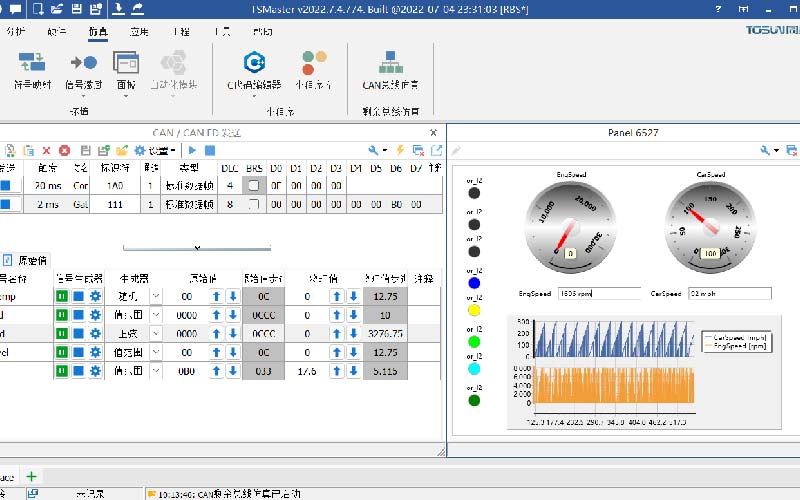800x500 pixels.
Task: Start CAN transmit with the play icon
Action: (x=193, y=150)
